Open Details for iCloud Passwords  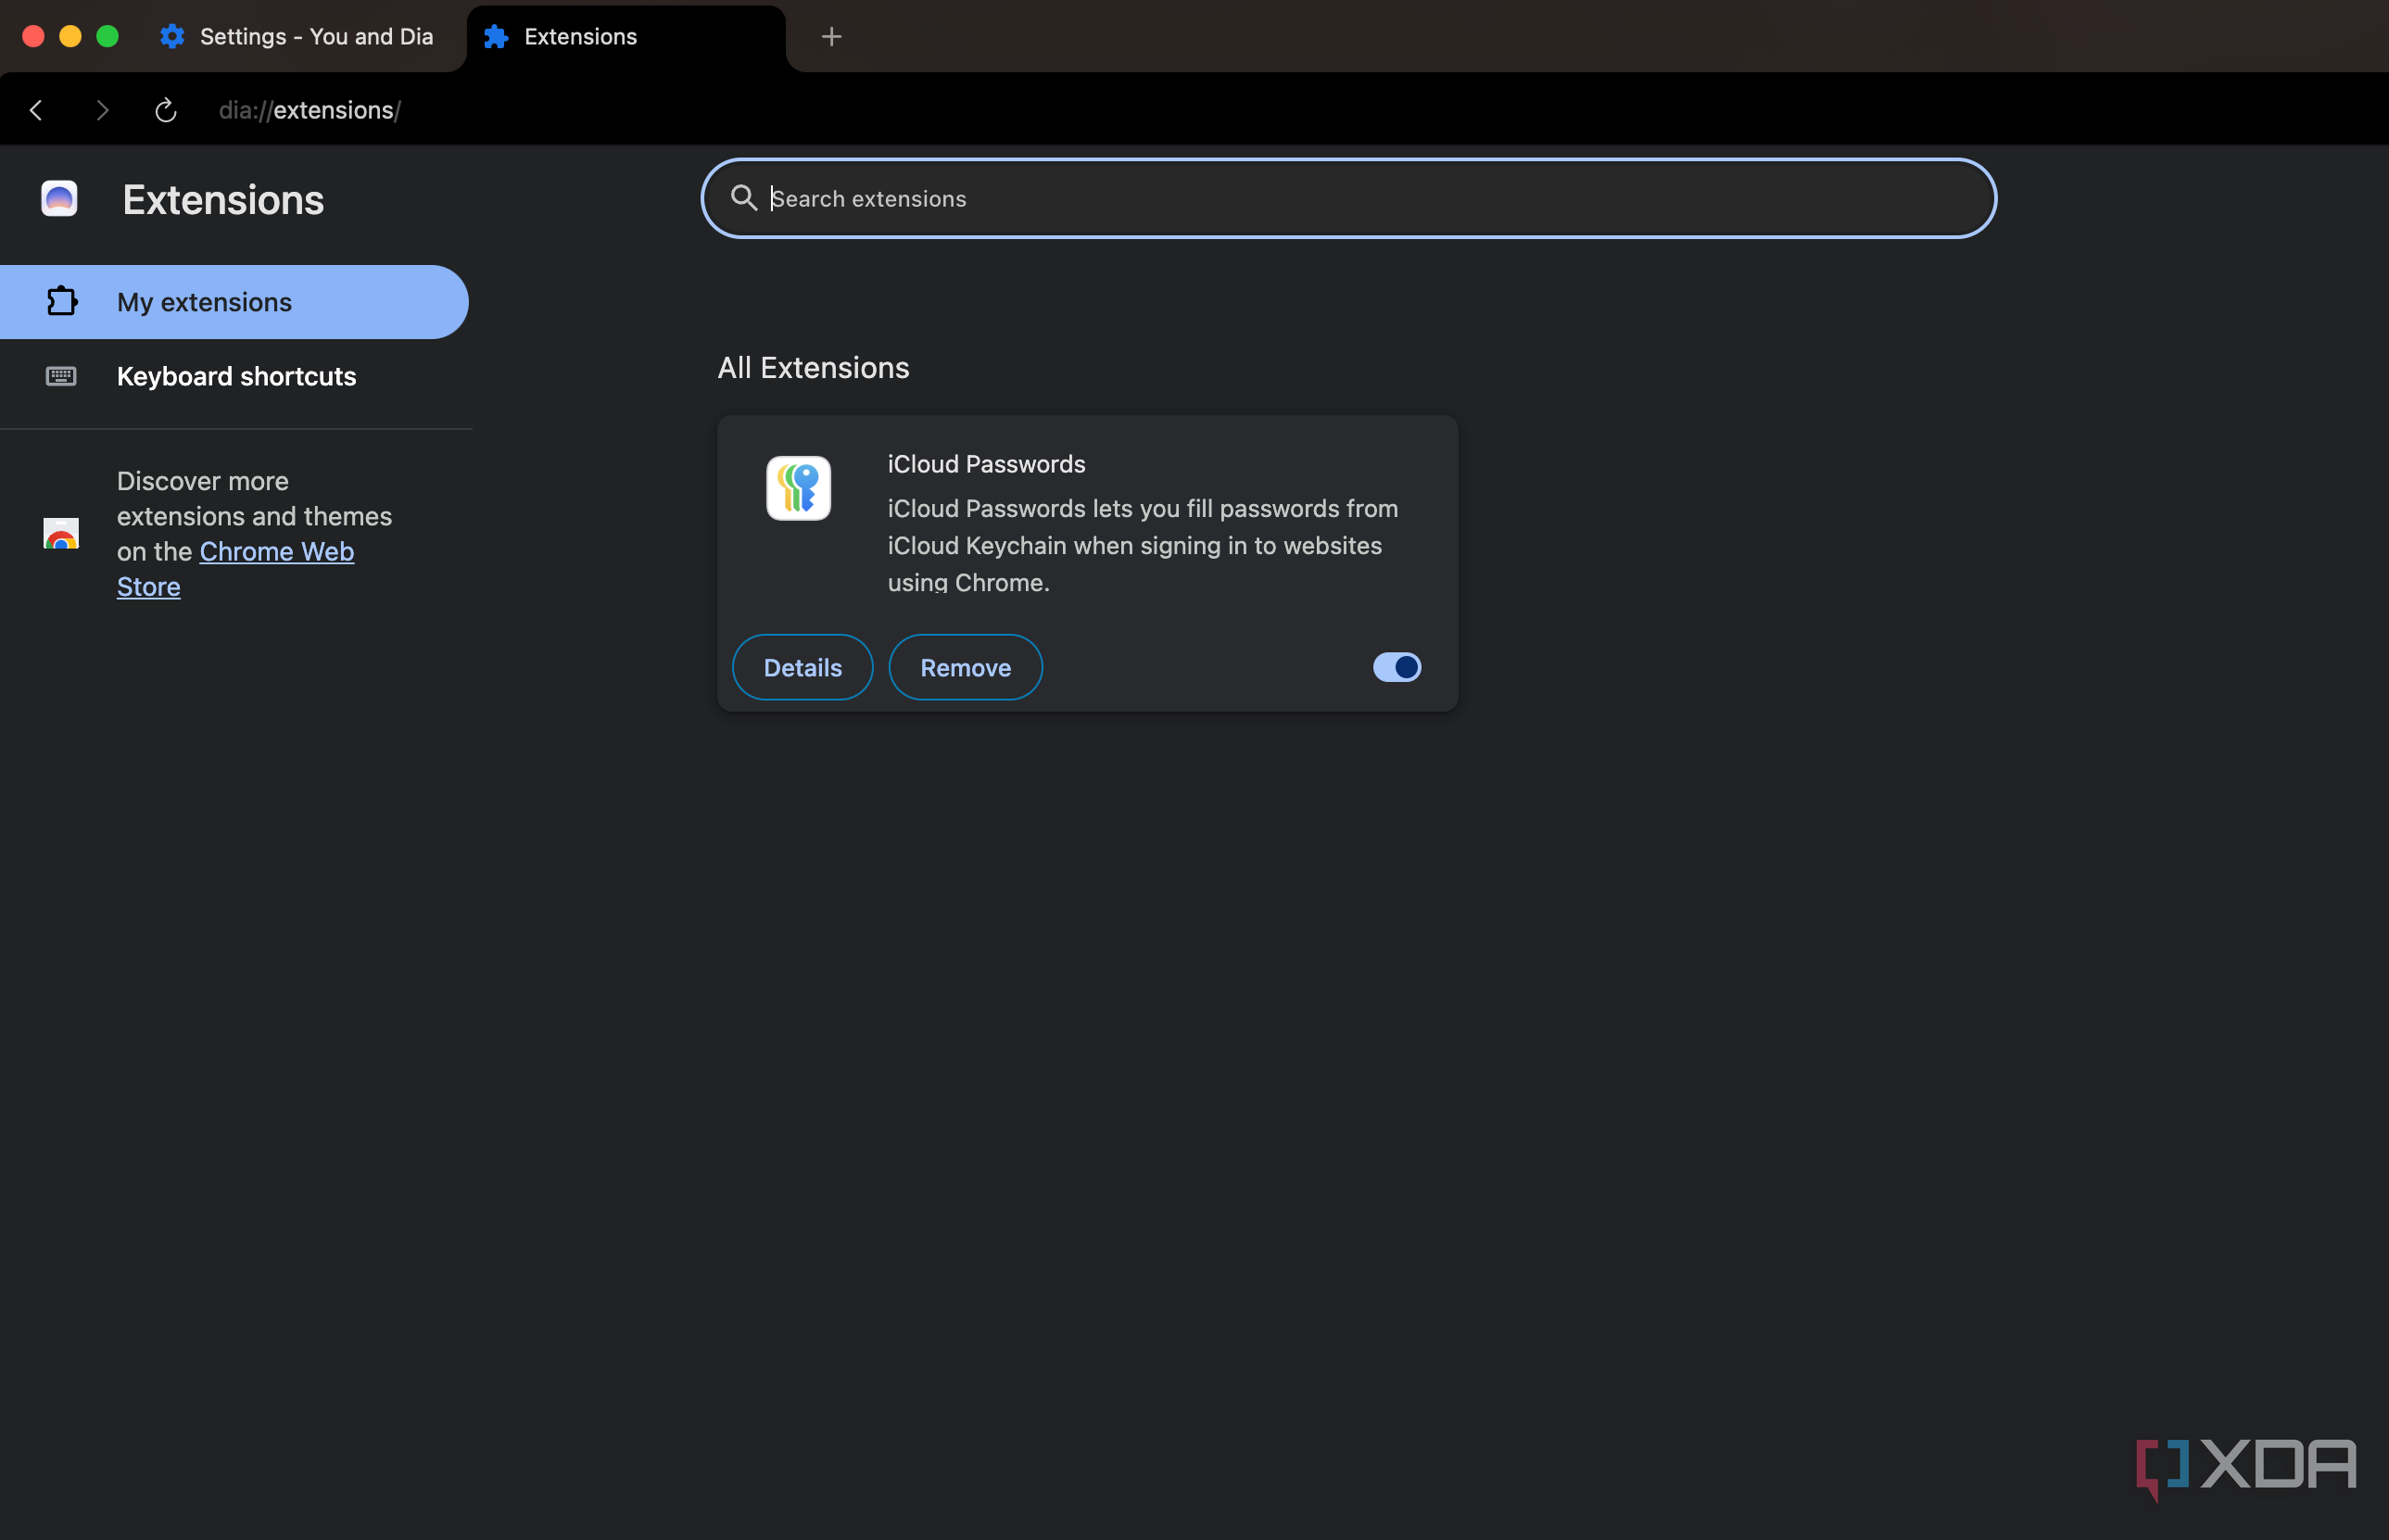[x=802, y=667]
